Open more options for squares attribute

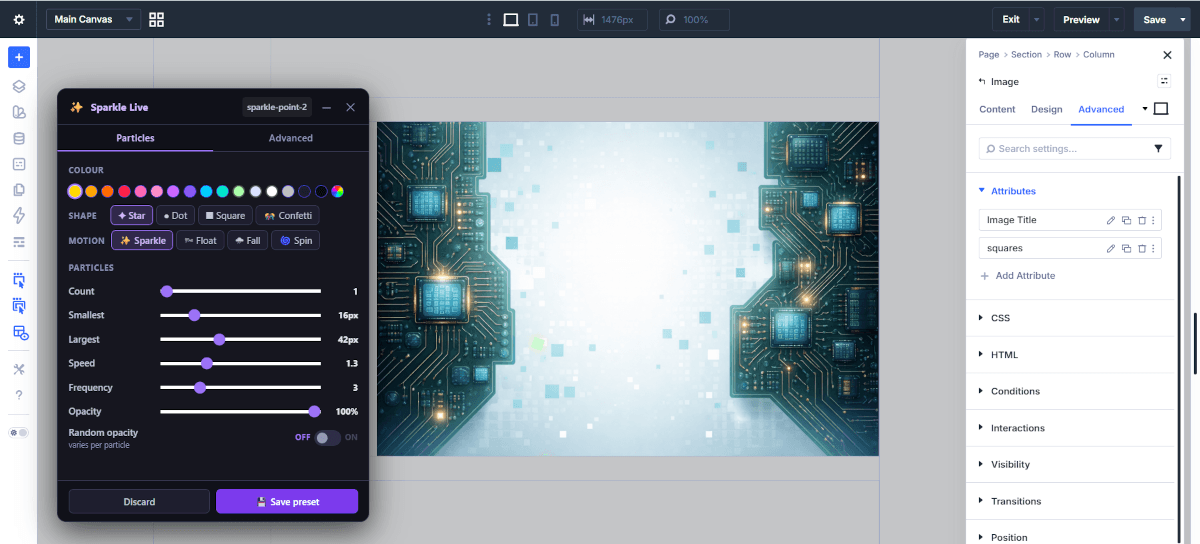[x=1153, y=248]
